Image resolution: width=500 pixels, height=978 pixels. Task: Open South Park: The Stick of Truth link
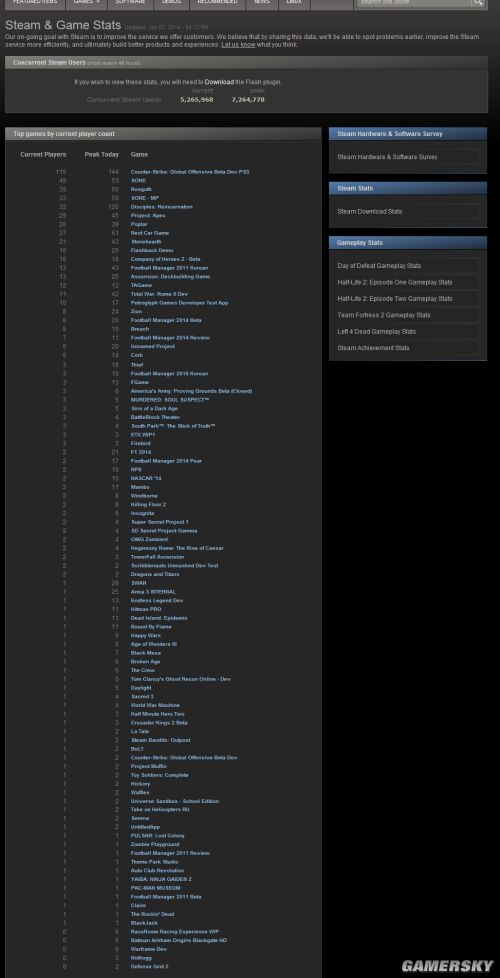tap(173, 426)
